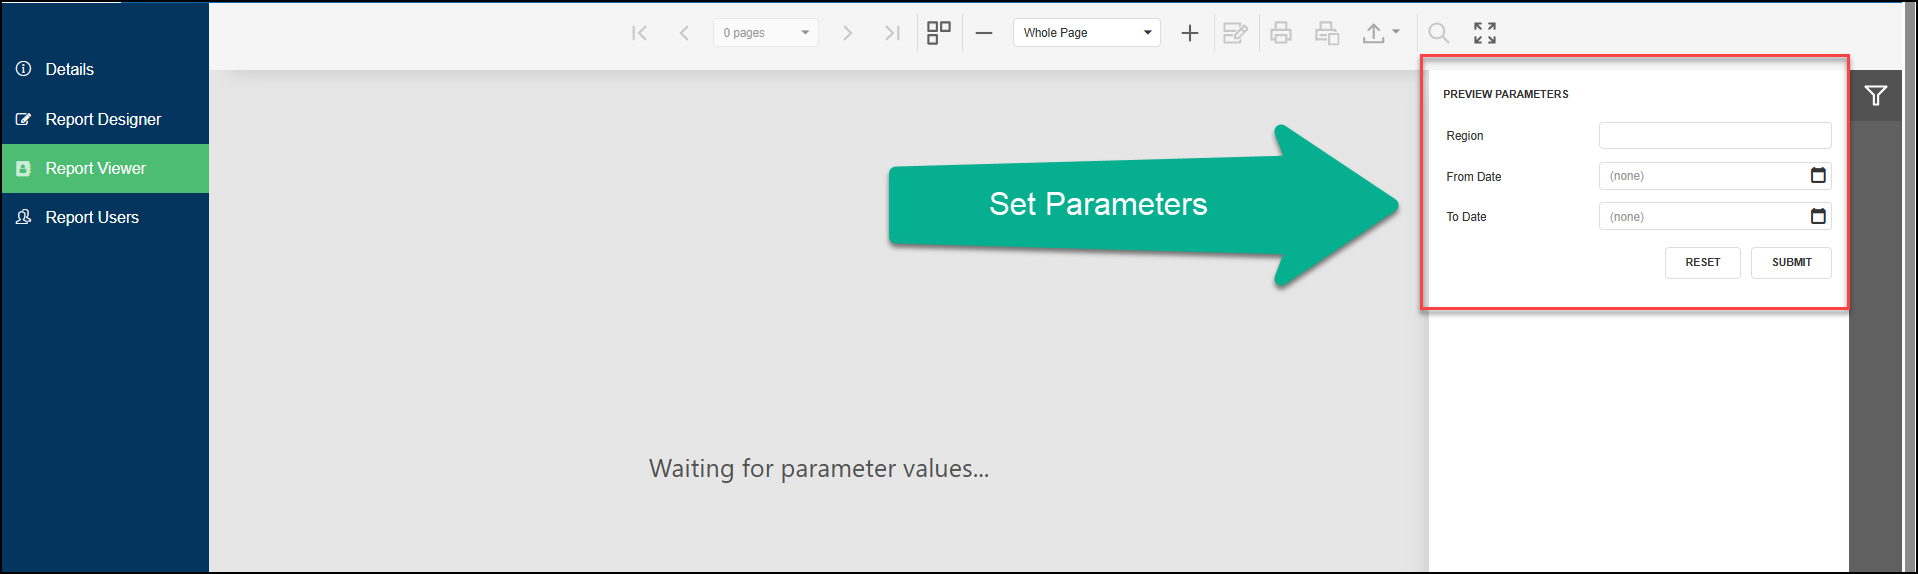Zoom out with minus icon

pos(984,33)
